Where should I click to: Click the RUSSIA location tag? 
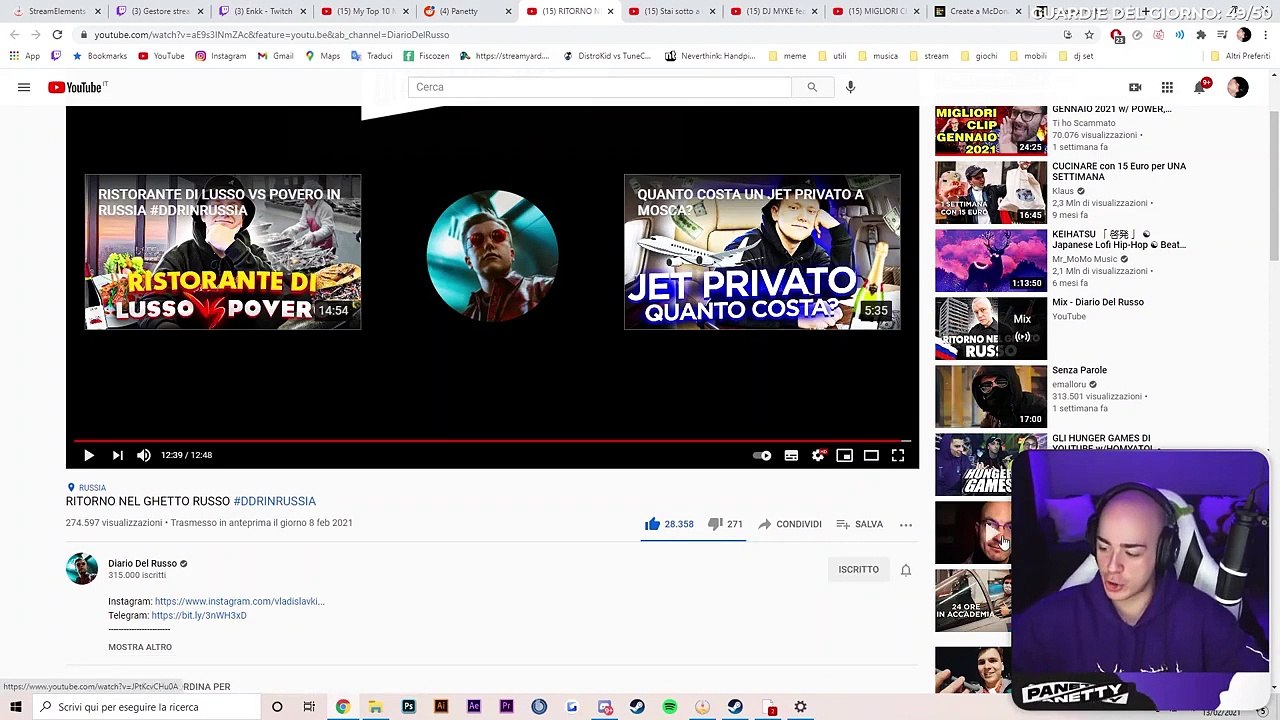click(x=86, y=488)
